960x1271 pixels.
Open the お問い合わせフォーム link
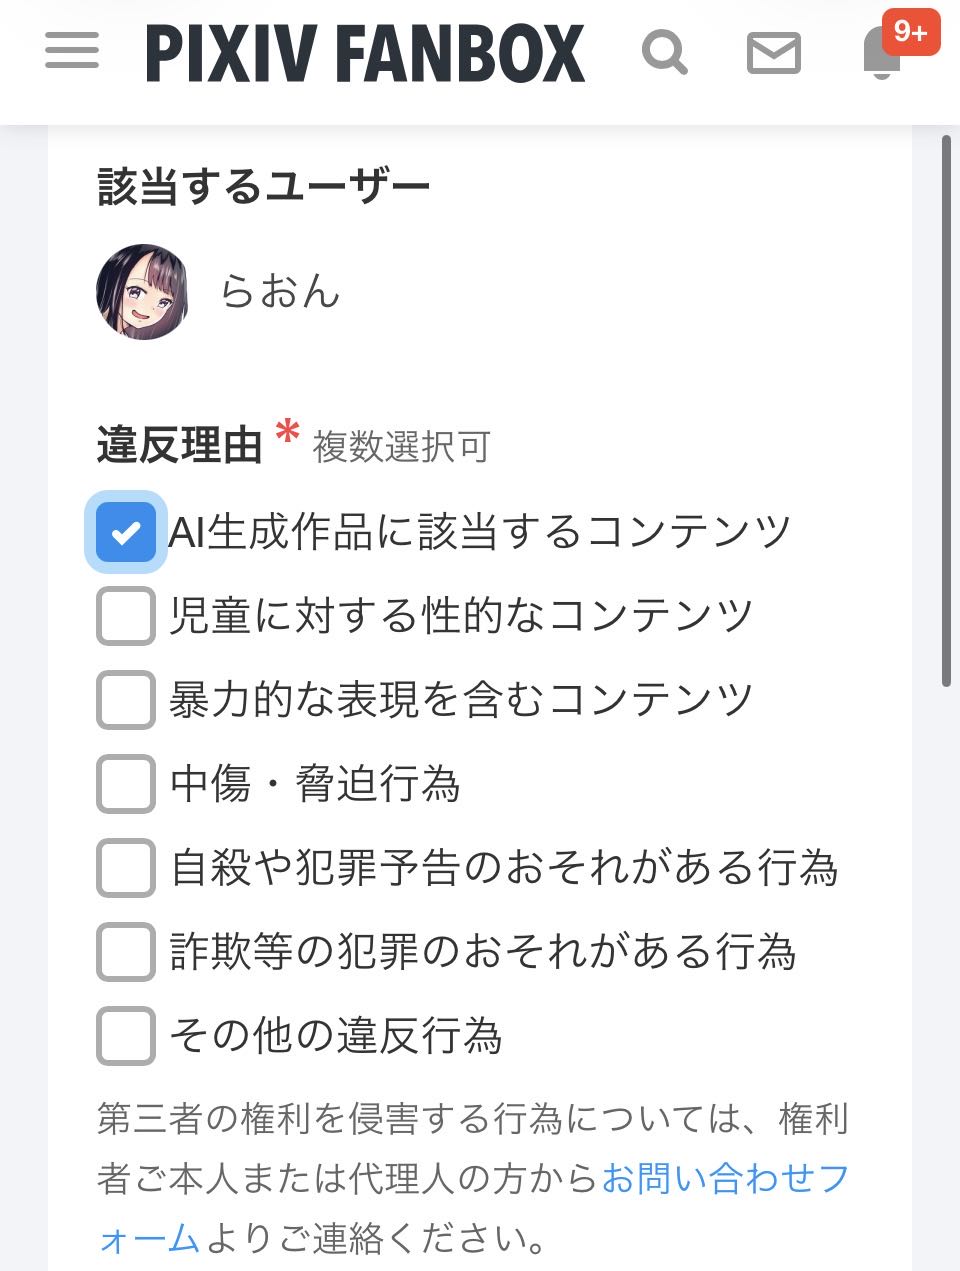[724, 1180]
